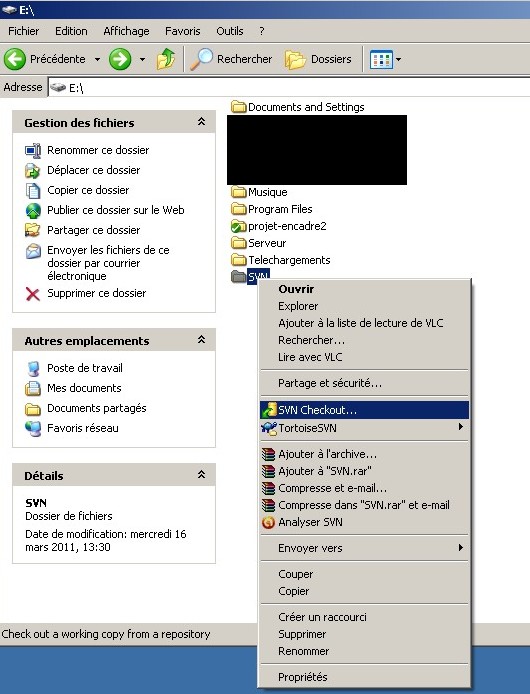530x694 pixels.
Task: Go up one folder level icon
Action: [x=166, y=59]
